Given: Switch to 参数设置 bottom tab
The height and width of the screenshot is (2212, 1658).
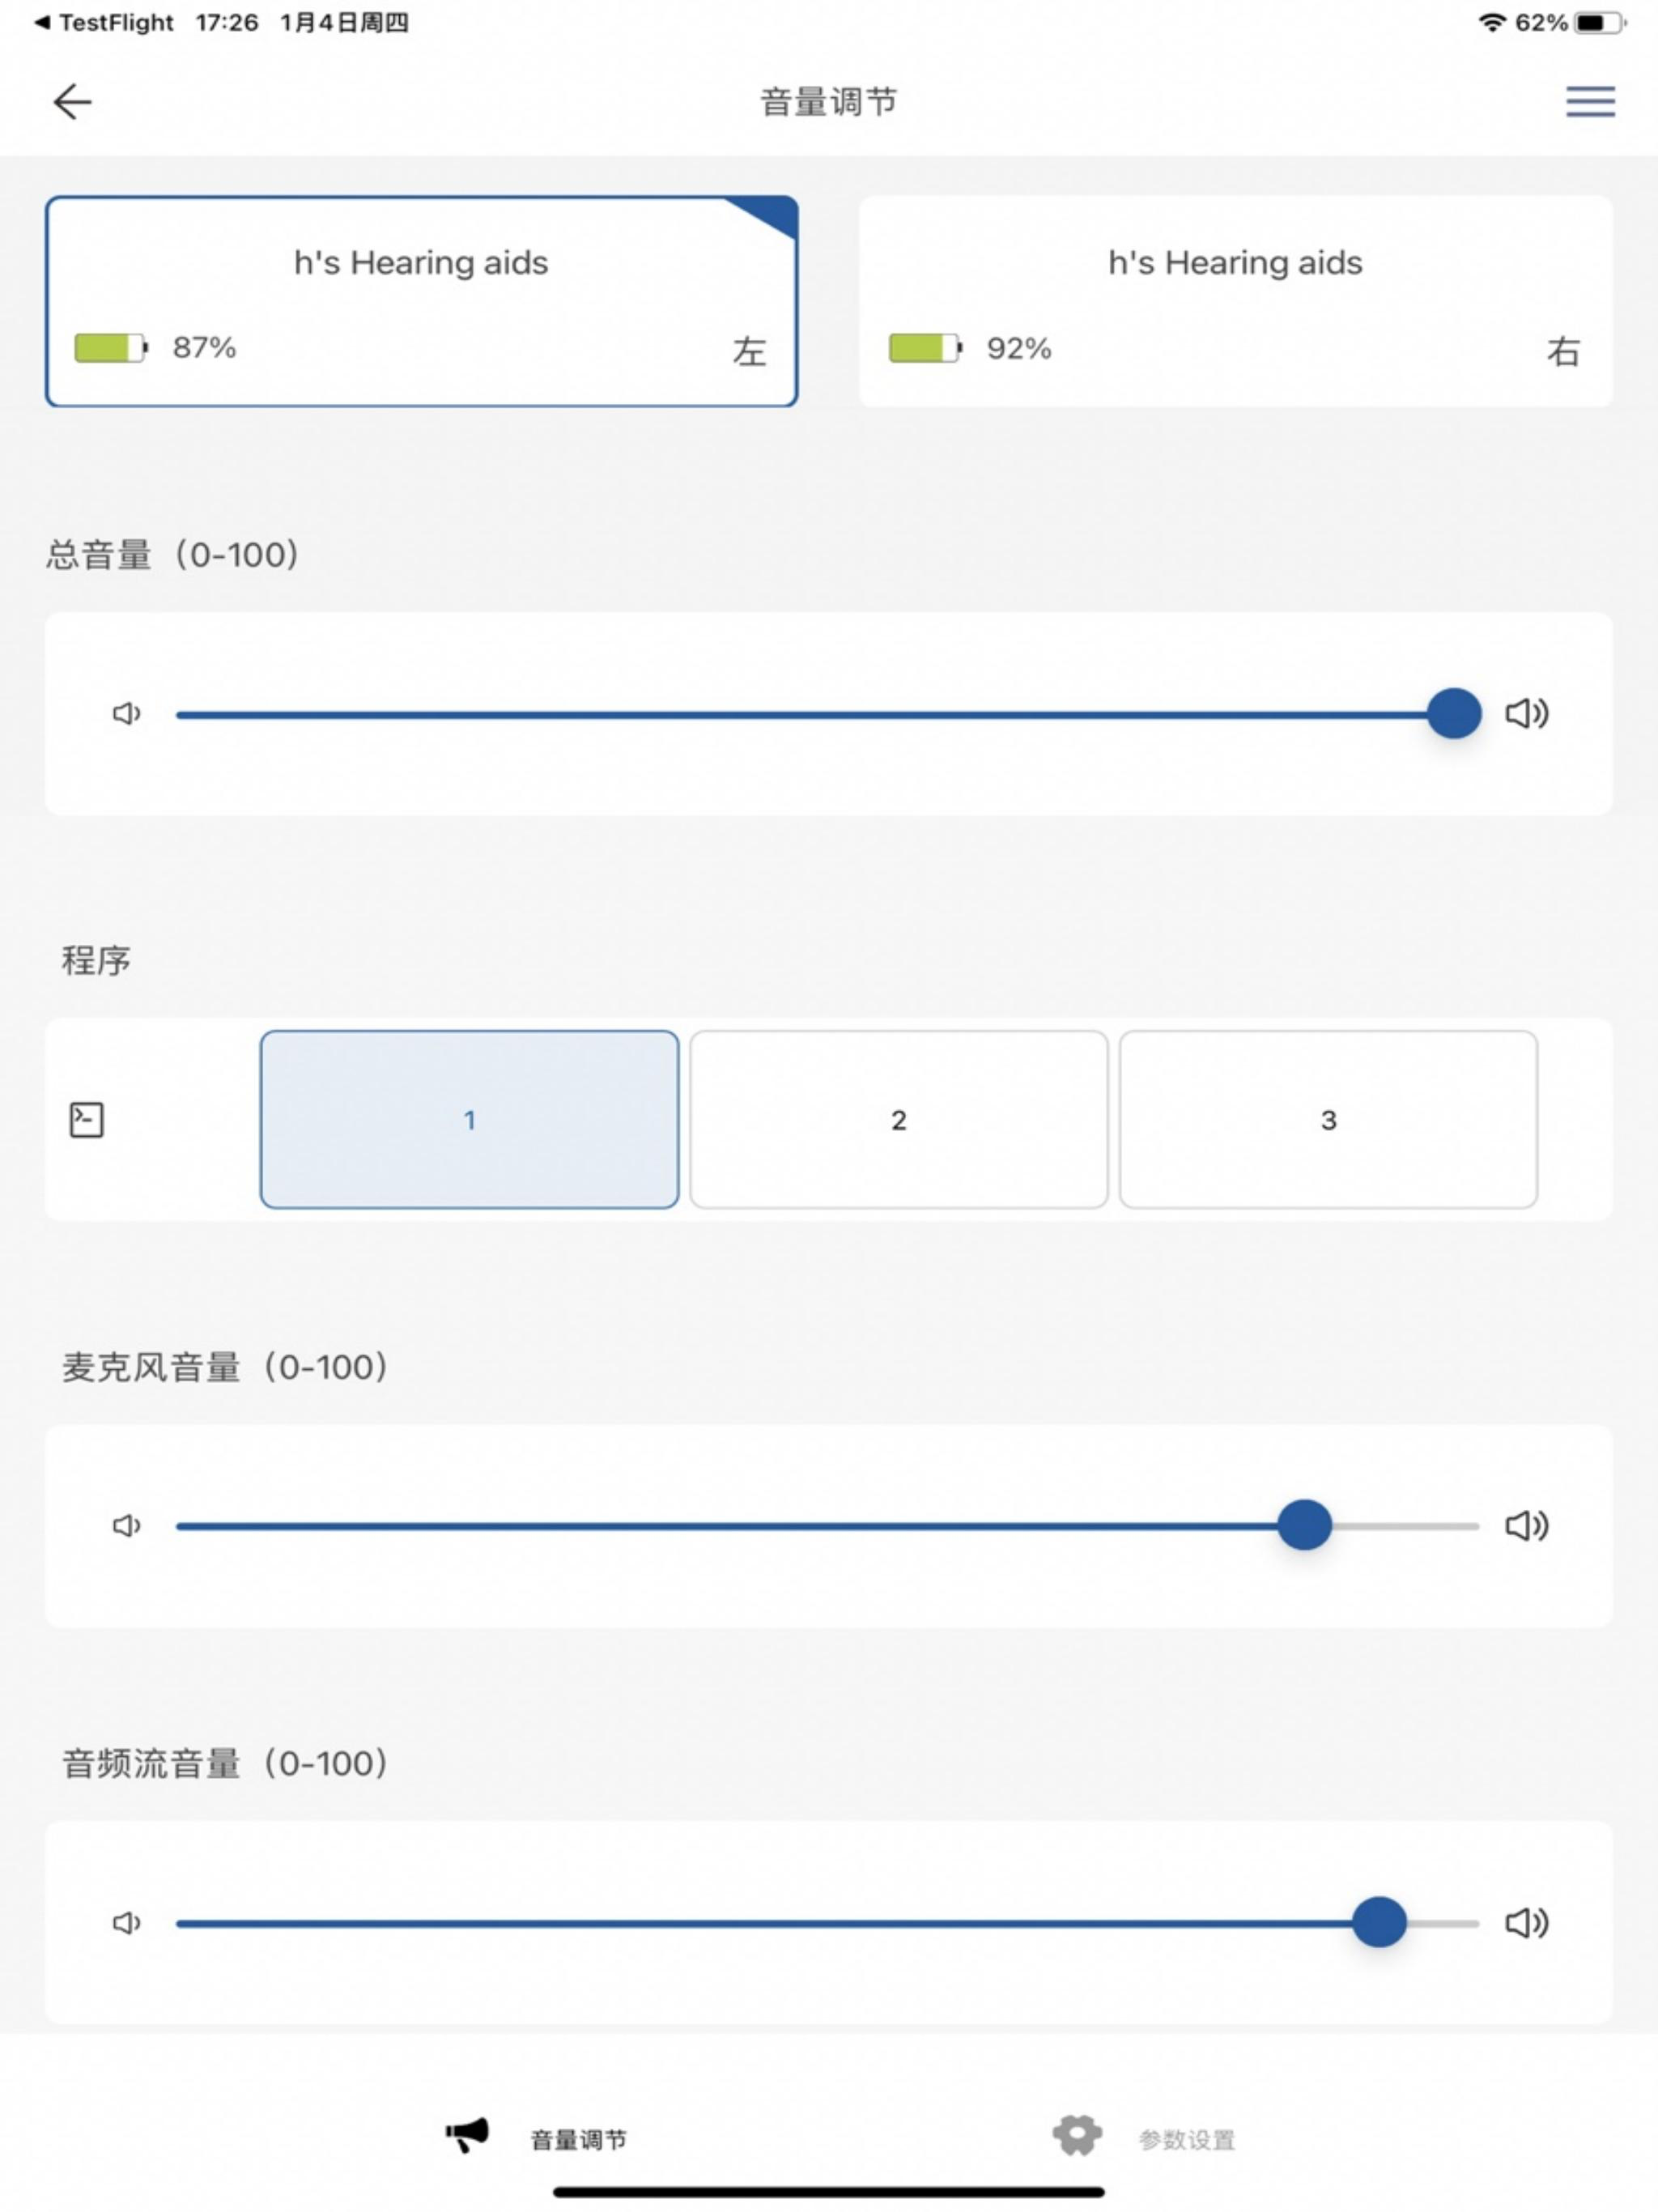Looking at the screenshot, I should (1144, 2138).
